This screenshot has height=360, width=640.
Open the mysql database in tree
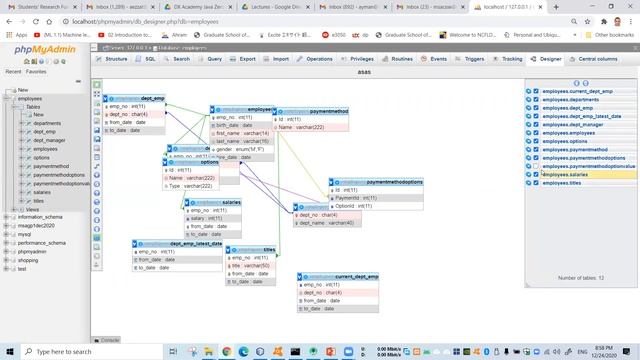click(24, 235)
